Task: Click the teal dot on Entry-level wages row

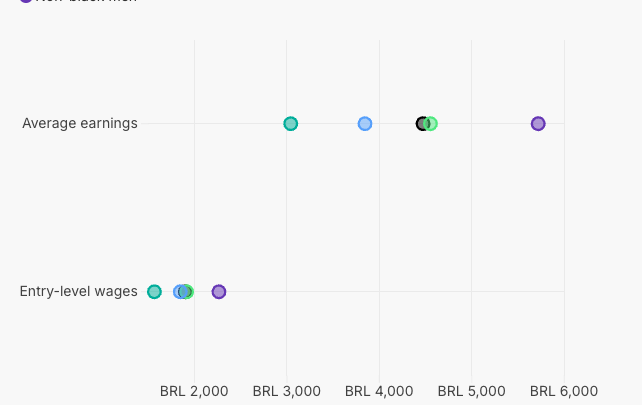Action: point(154,292)
